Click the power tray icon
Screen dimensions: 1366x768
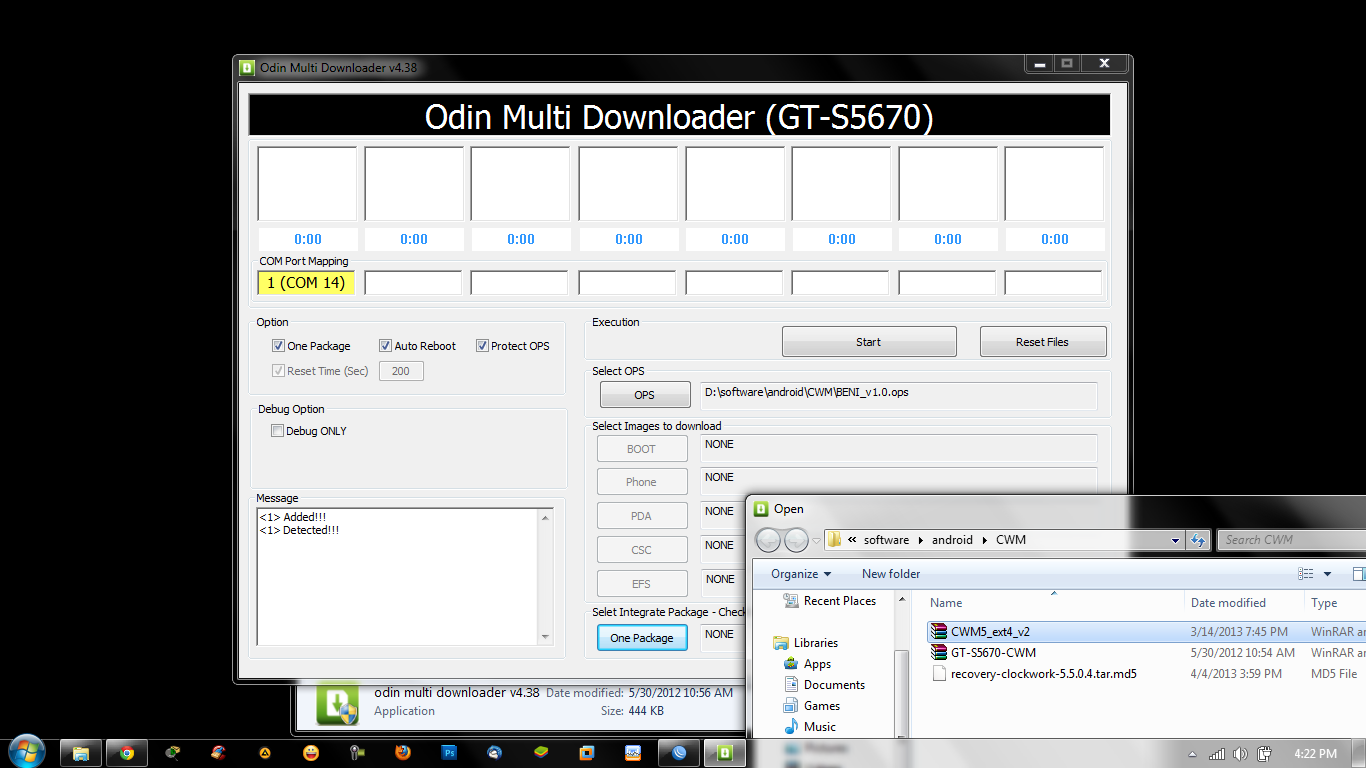click(x=1264, y=754)
